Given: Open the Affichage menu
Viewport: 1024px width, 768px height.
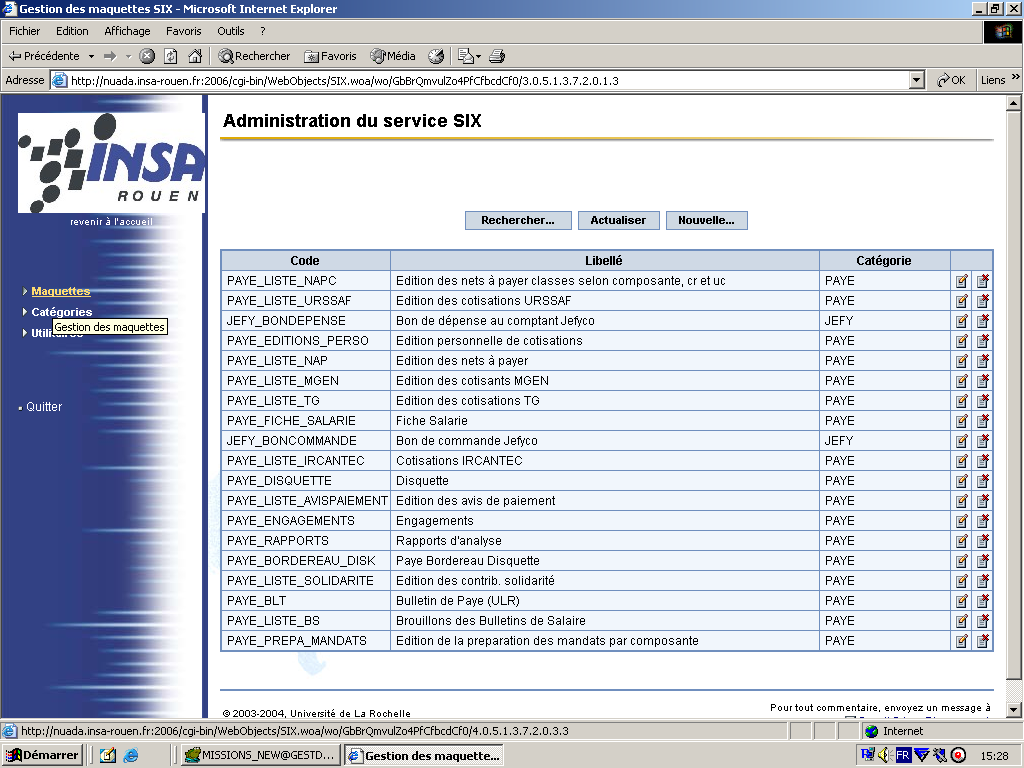Looking at the screenshot, I should pyautogui.click(x=127, y=31).
